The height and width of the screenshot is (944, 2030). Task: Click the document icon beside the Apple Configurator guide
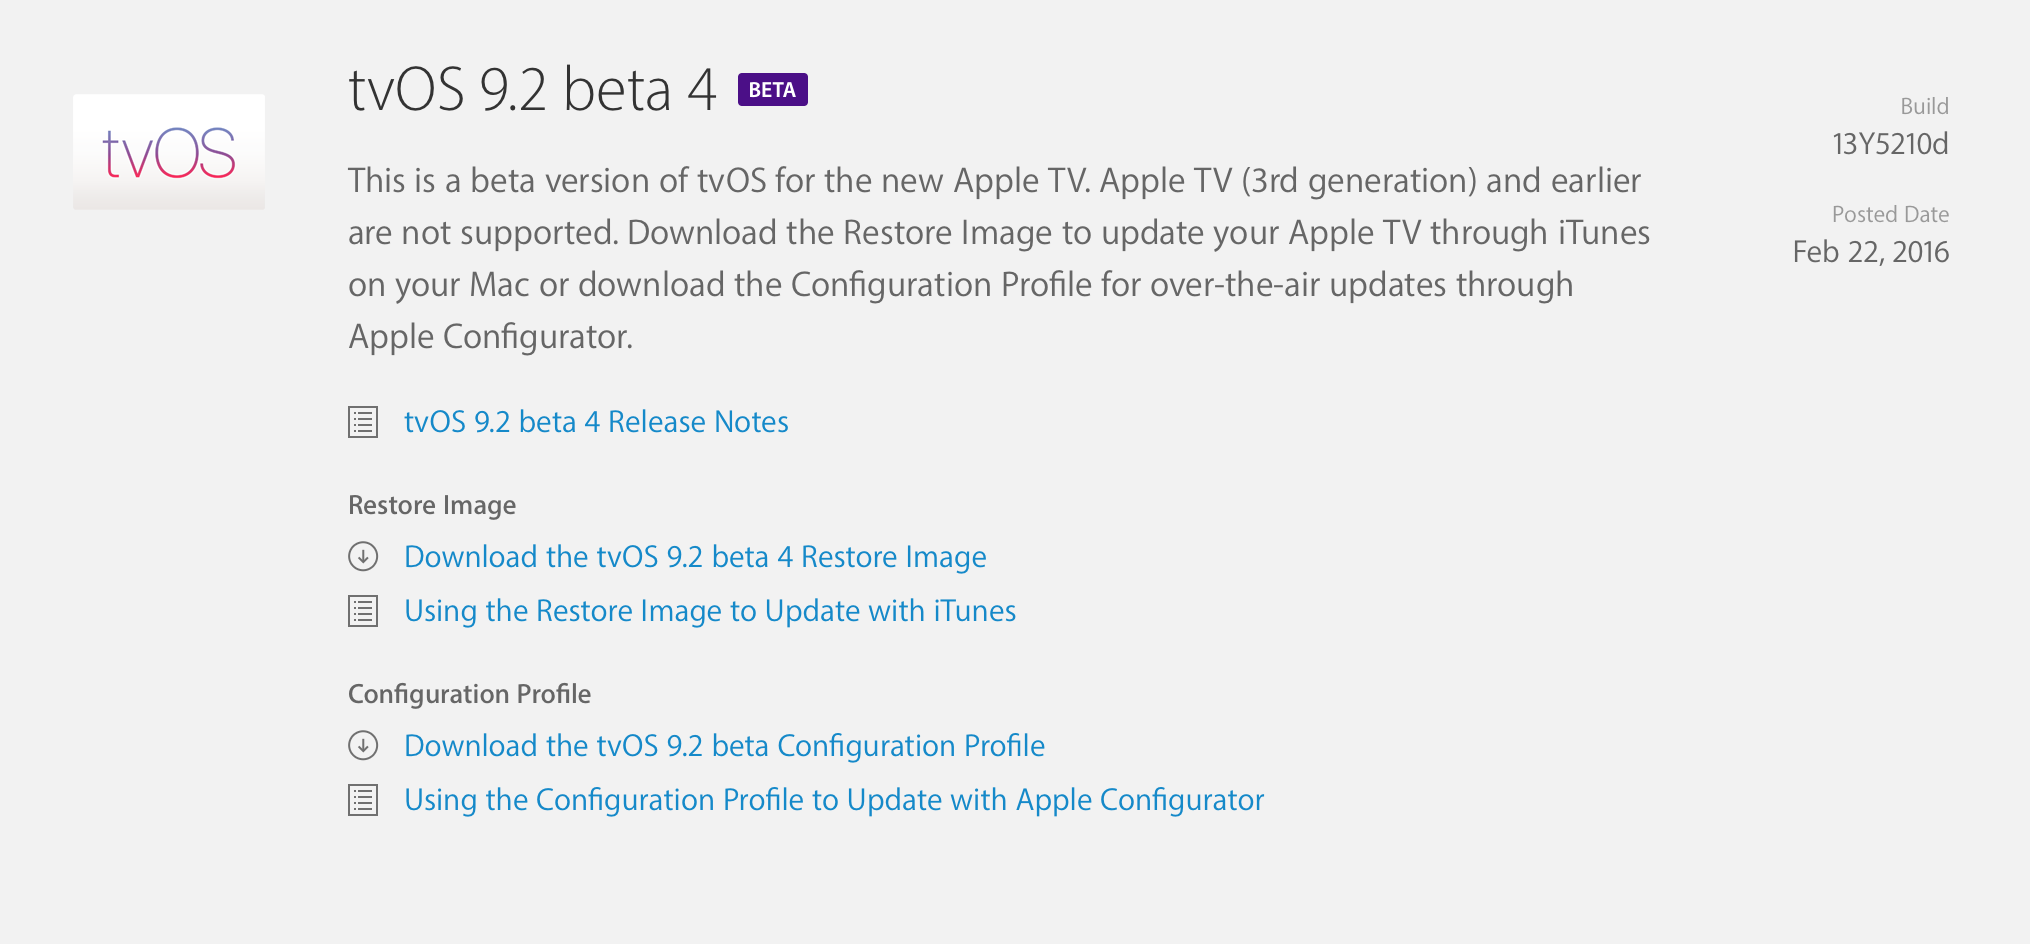coord(363,800)
